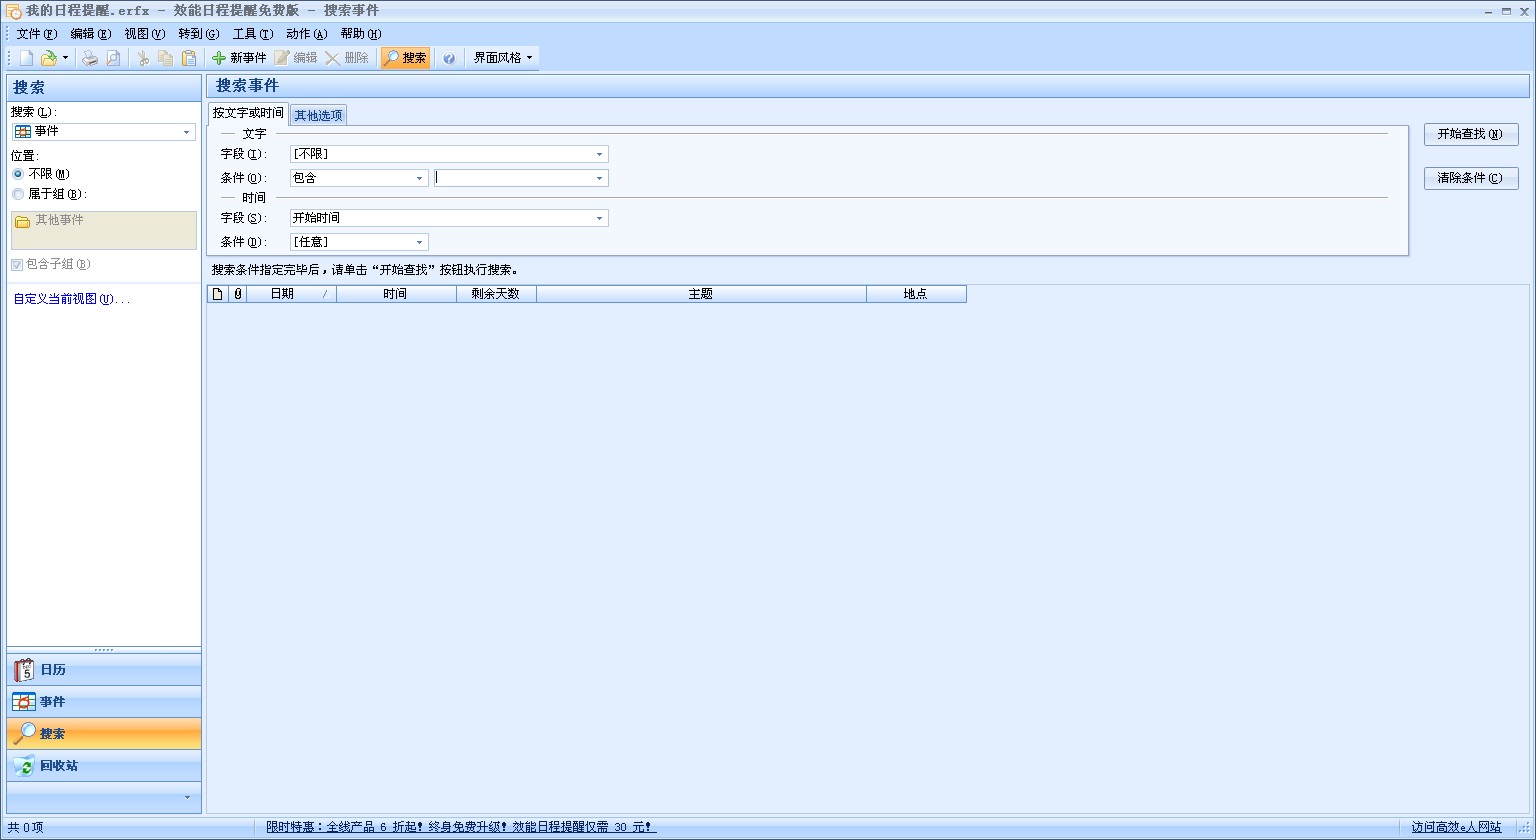Click the attachment paperclip column header
The width and height of the screenshot is (1536, 840).
237,294
